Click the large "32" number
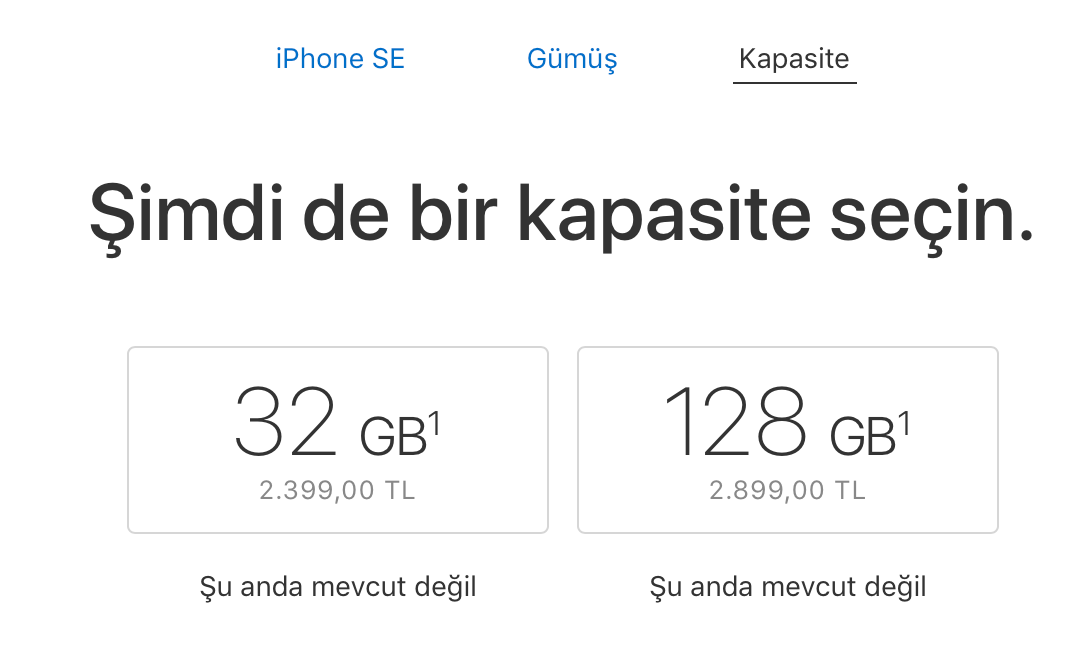Screen dimensions: 1090x648 (x=287, y=421)
